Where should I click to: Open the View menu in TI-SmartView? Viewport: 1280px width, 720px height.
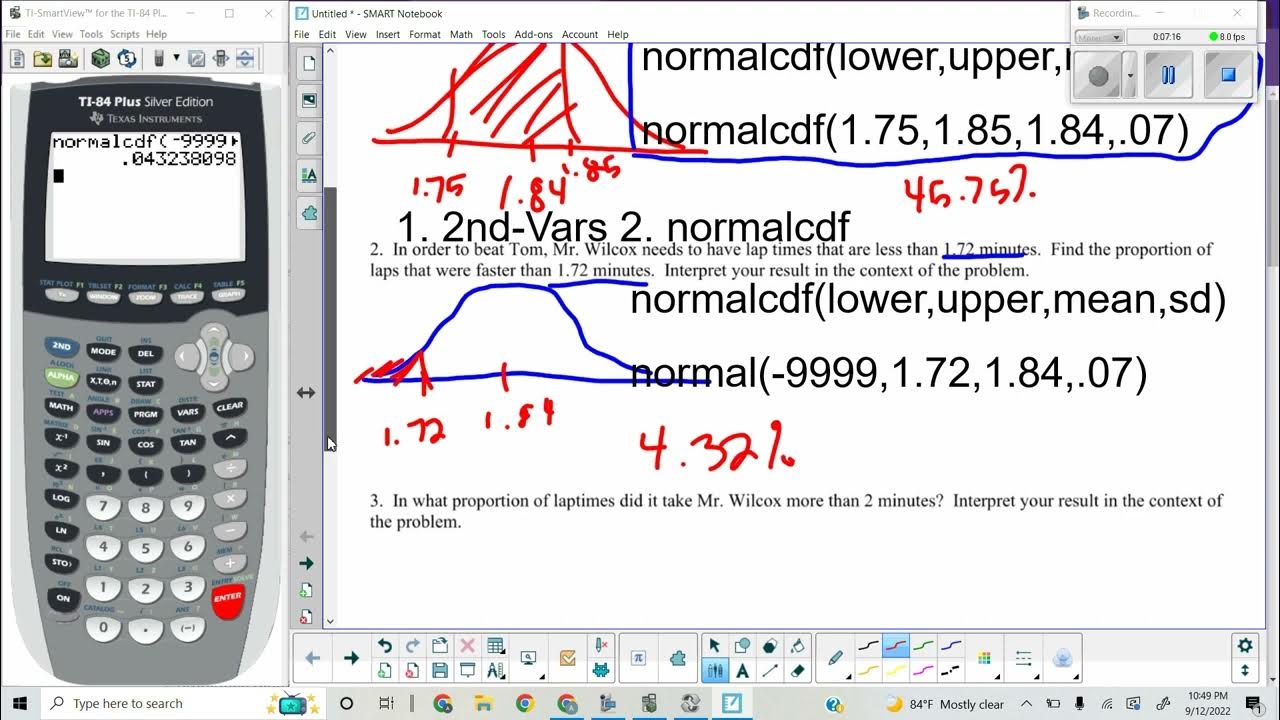point(61,34)
